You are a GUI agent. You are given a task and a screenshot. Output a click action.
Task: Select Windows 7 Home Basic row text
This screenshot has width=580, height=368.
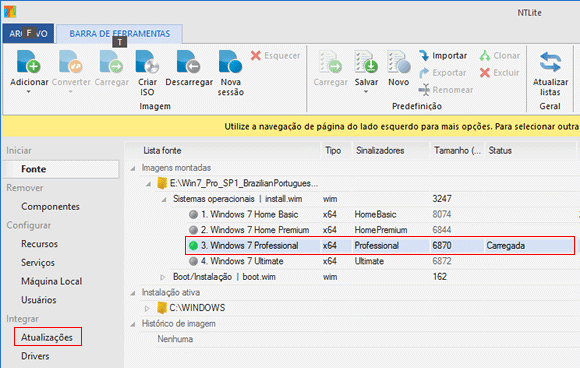[249, 215]
